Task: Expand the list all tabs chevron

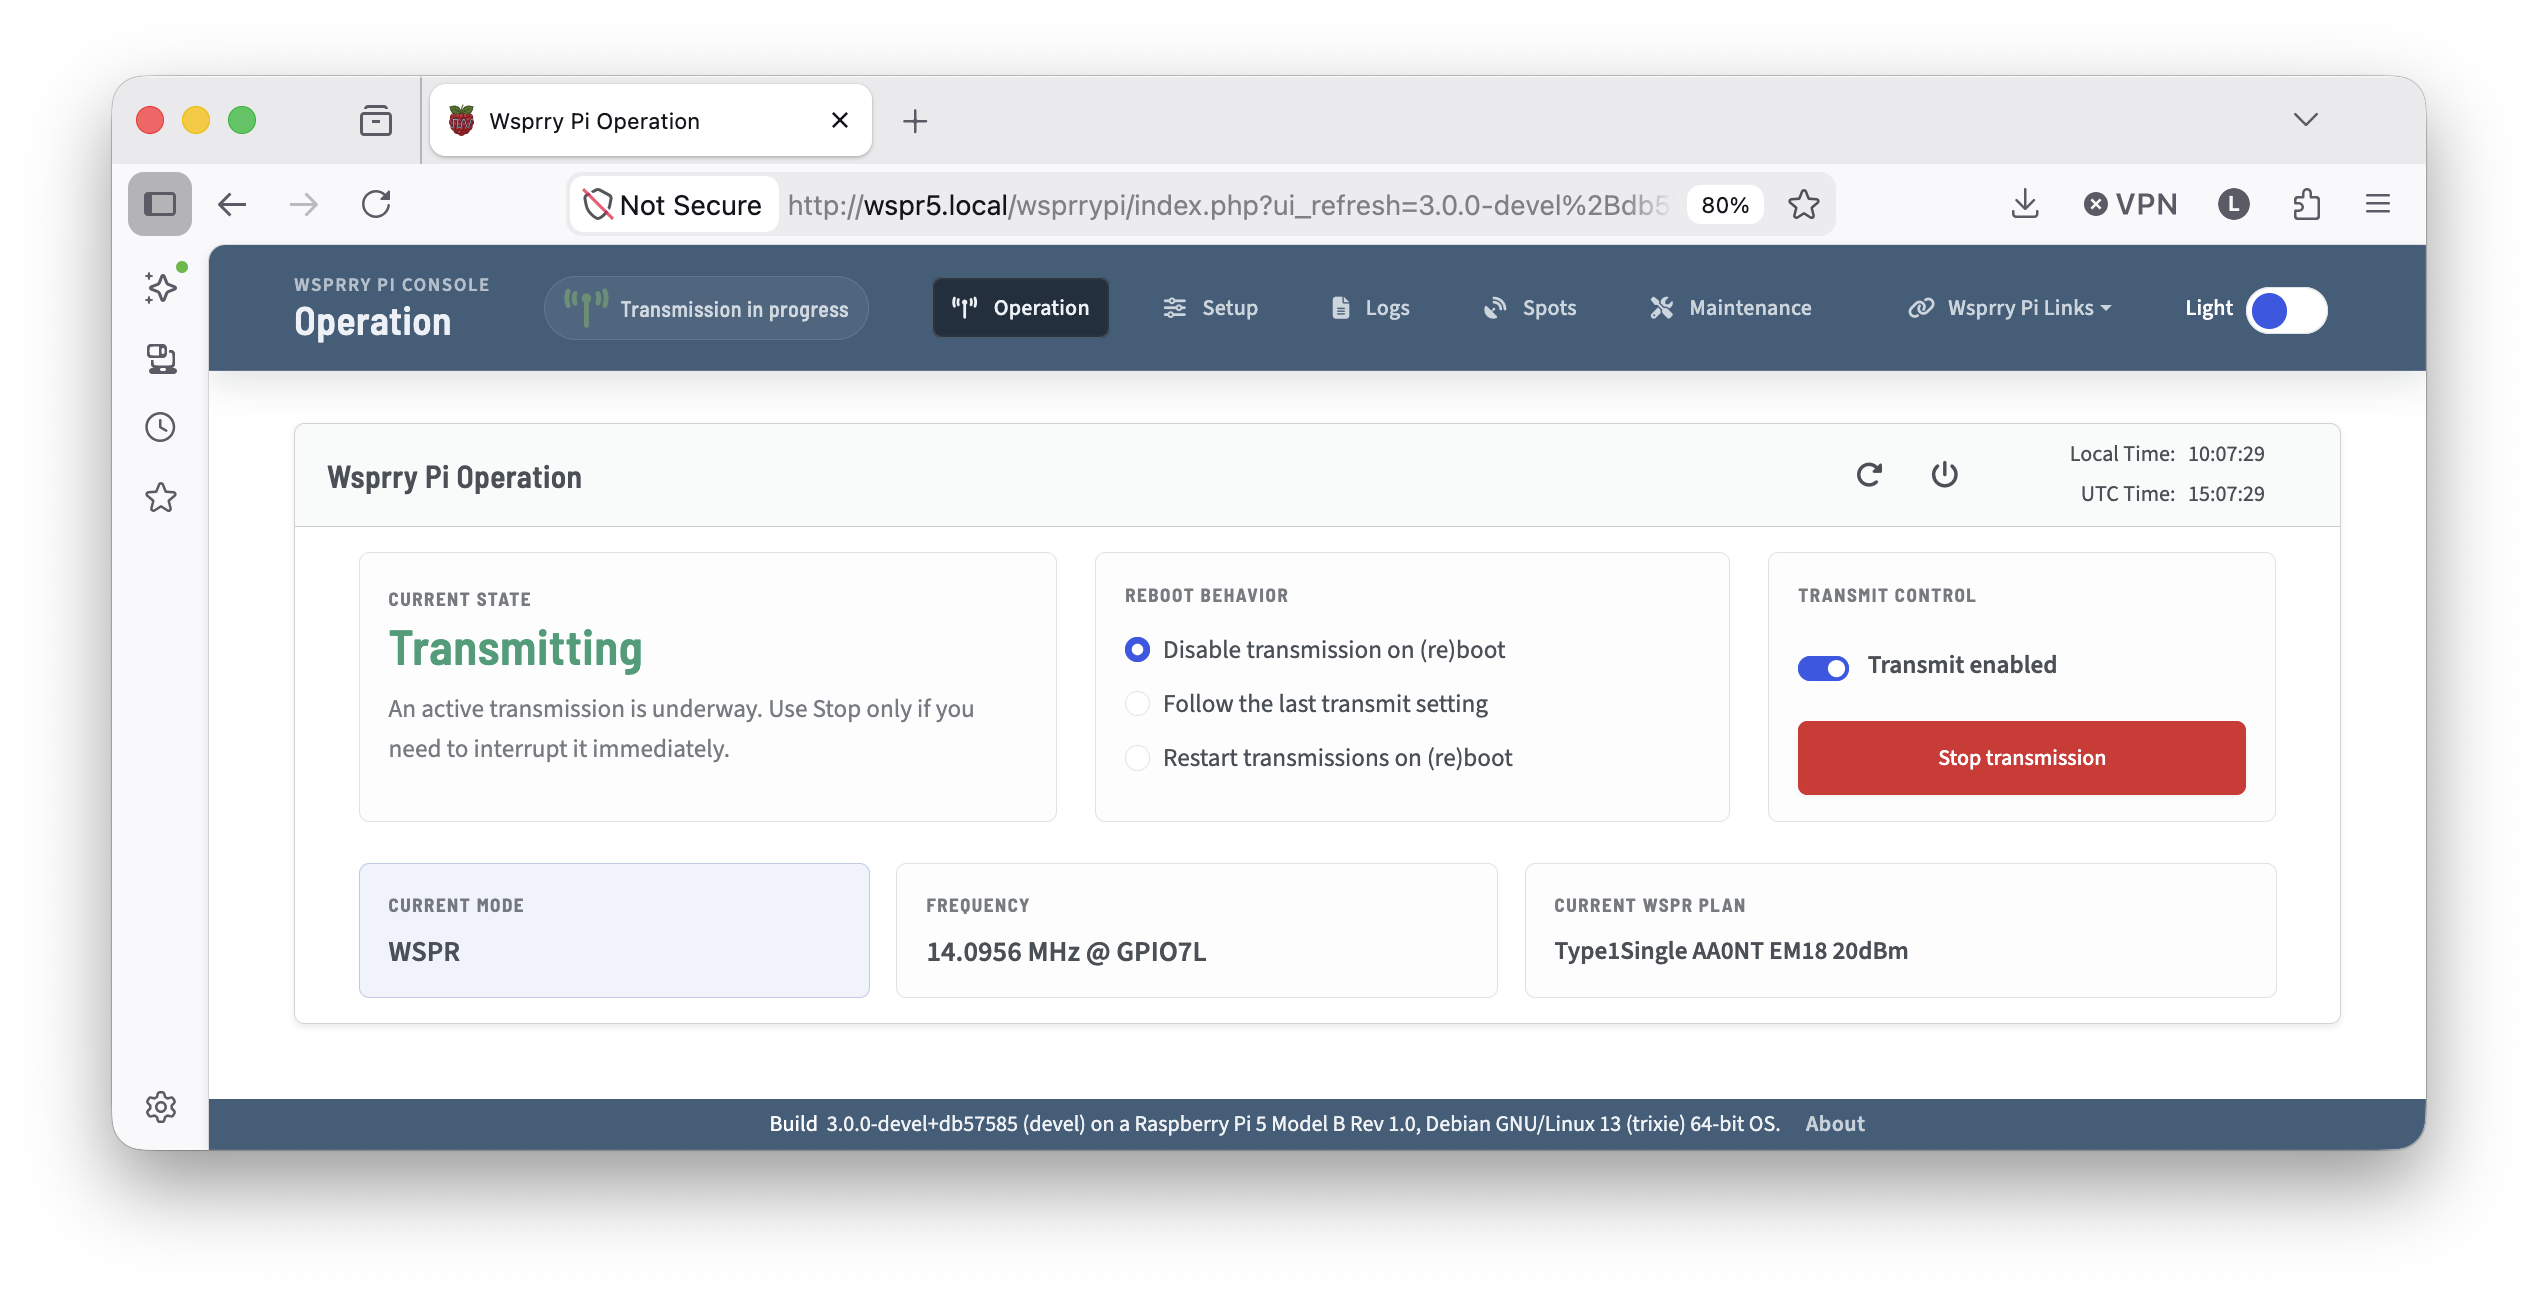Action: [x=2306, y=120]
